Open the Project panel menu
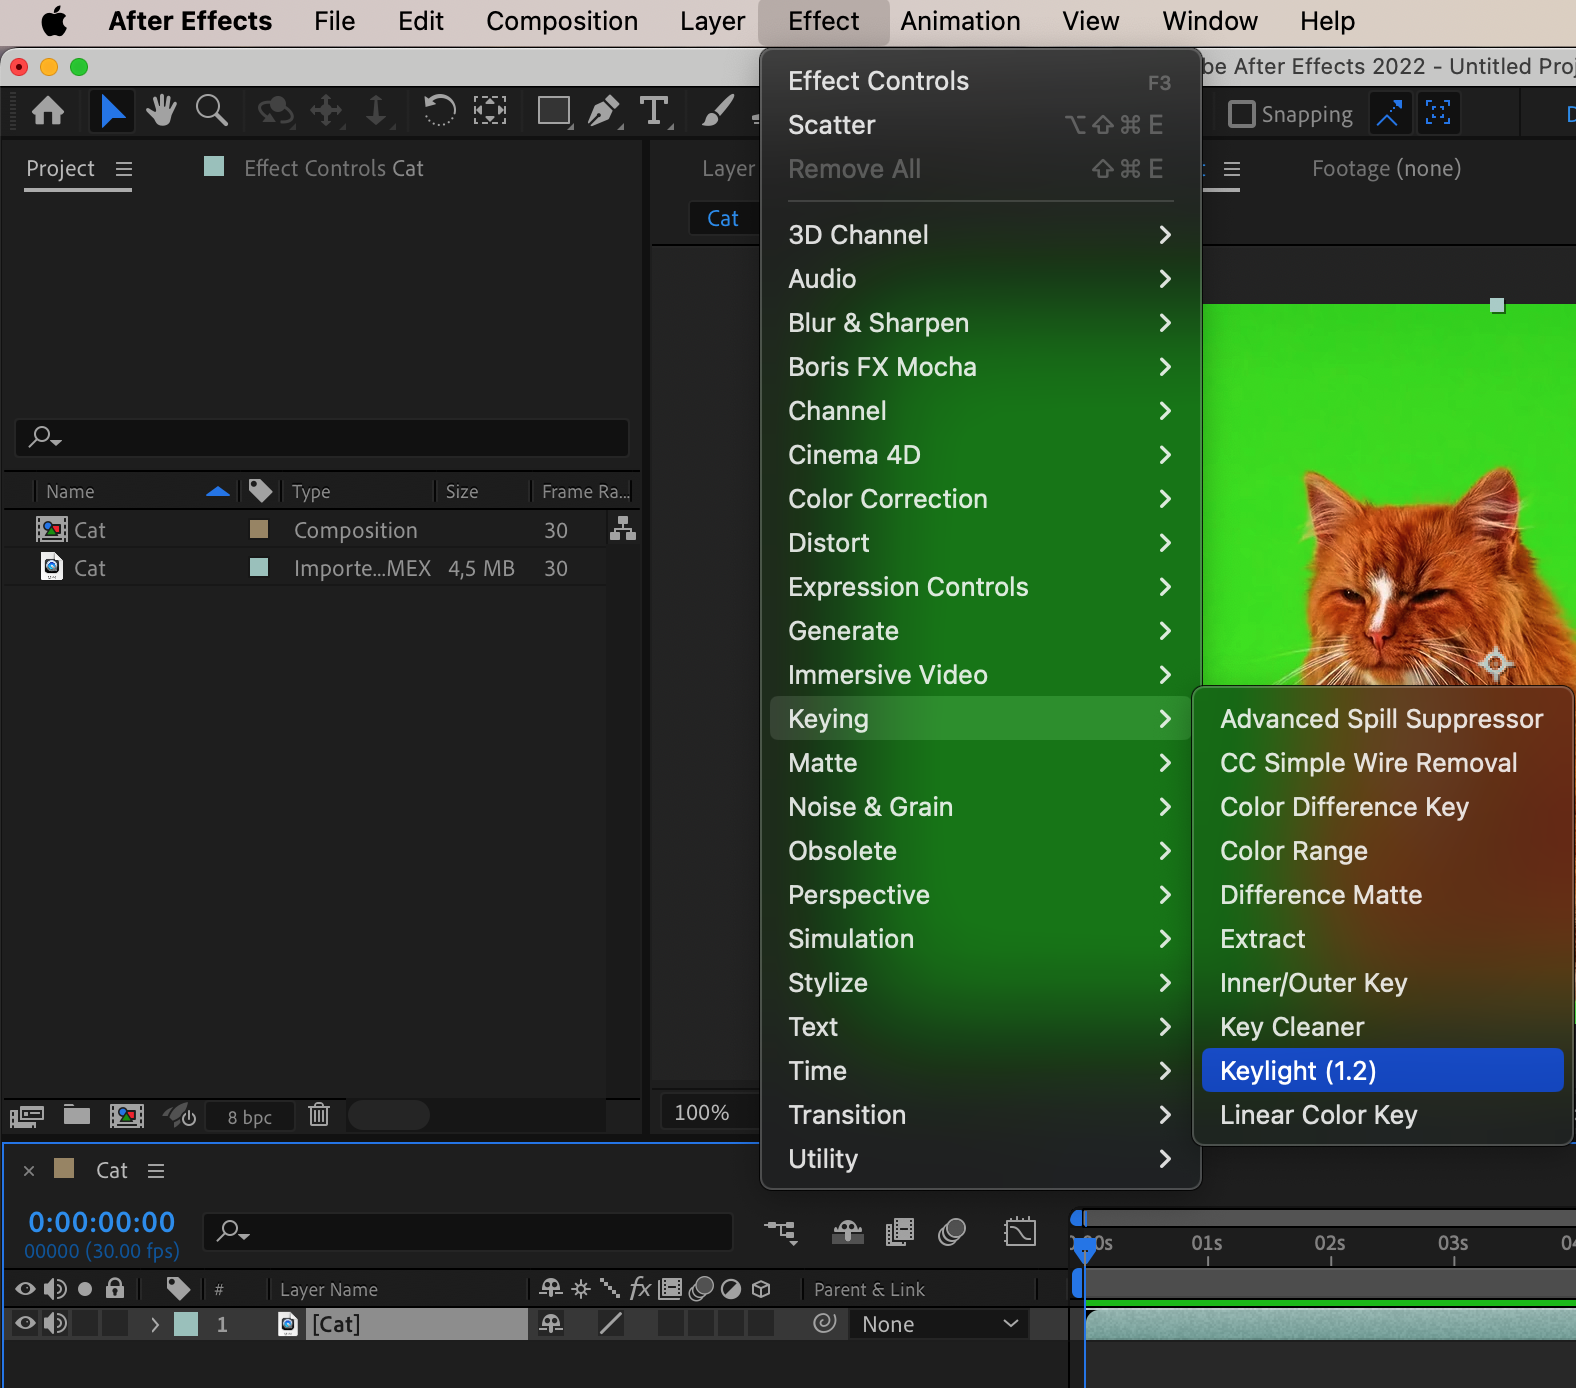1576x1388 pixels. 124,169
